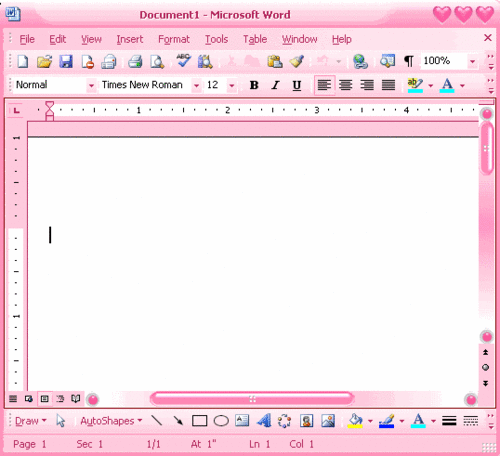Viewport: 500px width, 456px height.
Task: Open the AutoShapes button menu
Action: click(111, 421)
